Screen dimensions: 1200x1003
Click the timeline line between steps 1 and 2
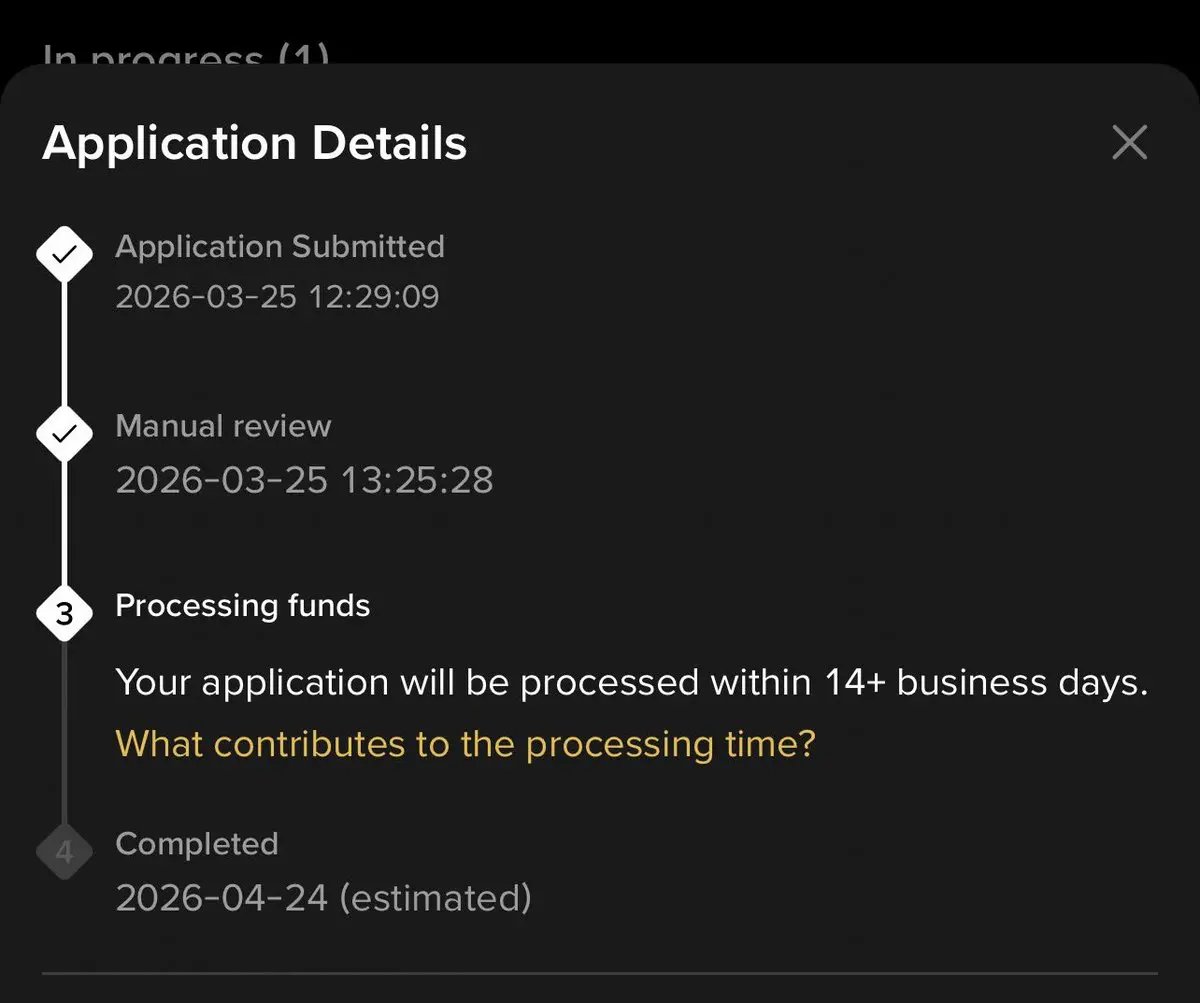64,345
